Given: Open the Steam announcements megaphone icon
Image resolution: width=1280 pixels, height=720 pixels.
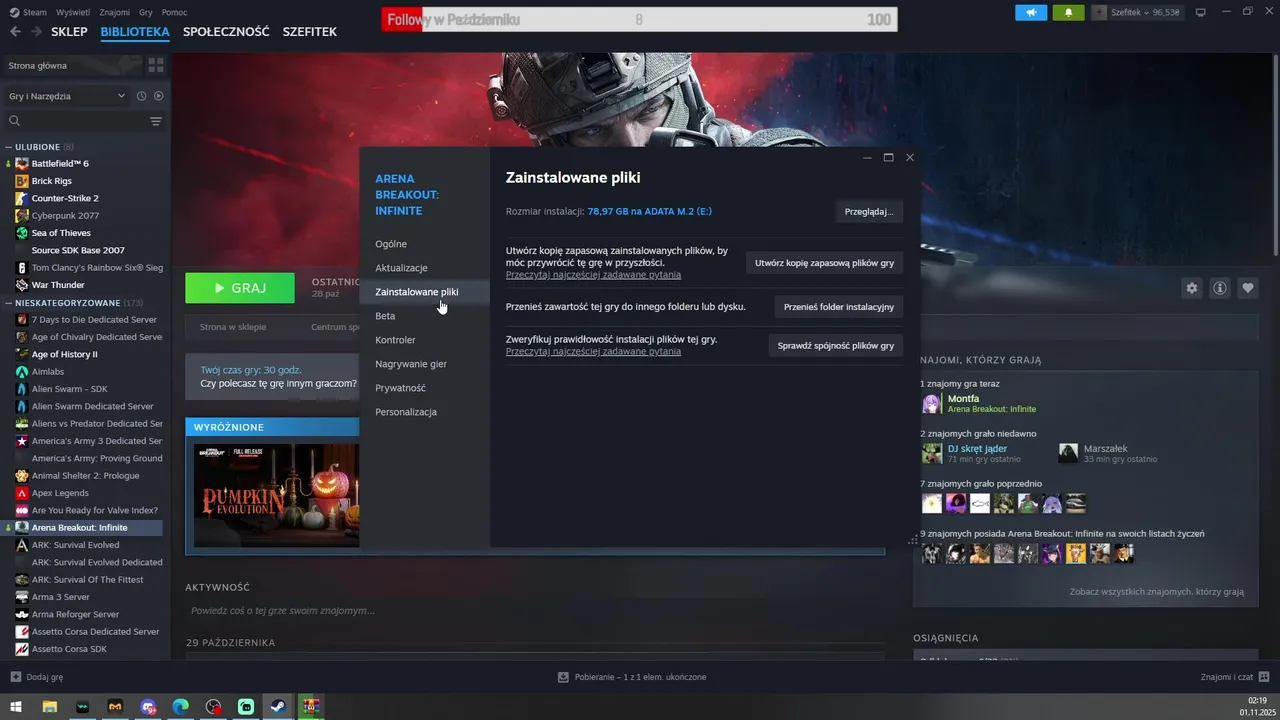Looking at the screenshot, I should point(1031,12).
